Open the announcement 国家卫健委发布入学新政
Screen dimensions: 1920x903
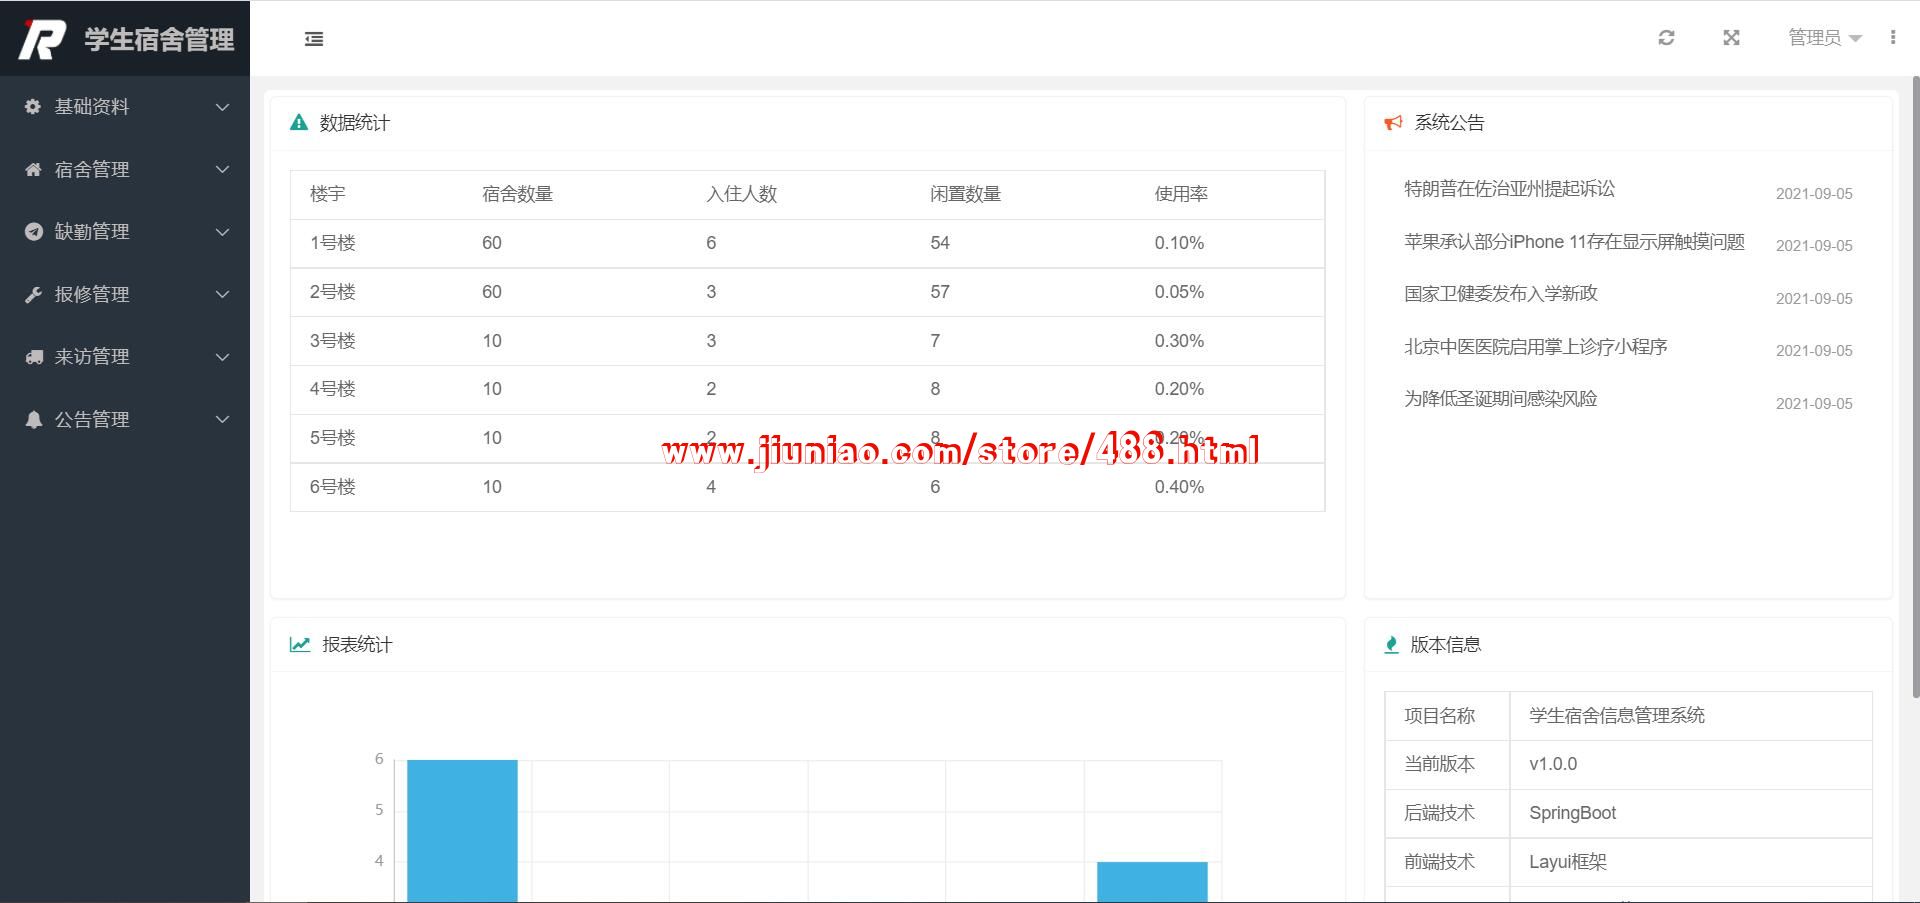click(1501, 294)
